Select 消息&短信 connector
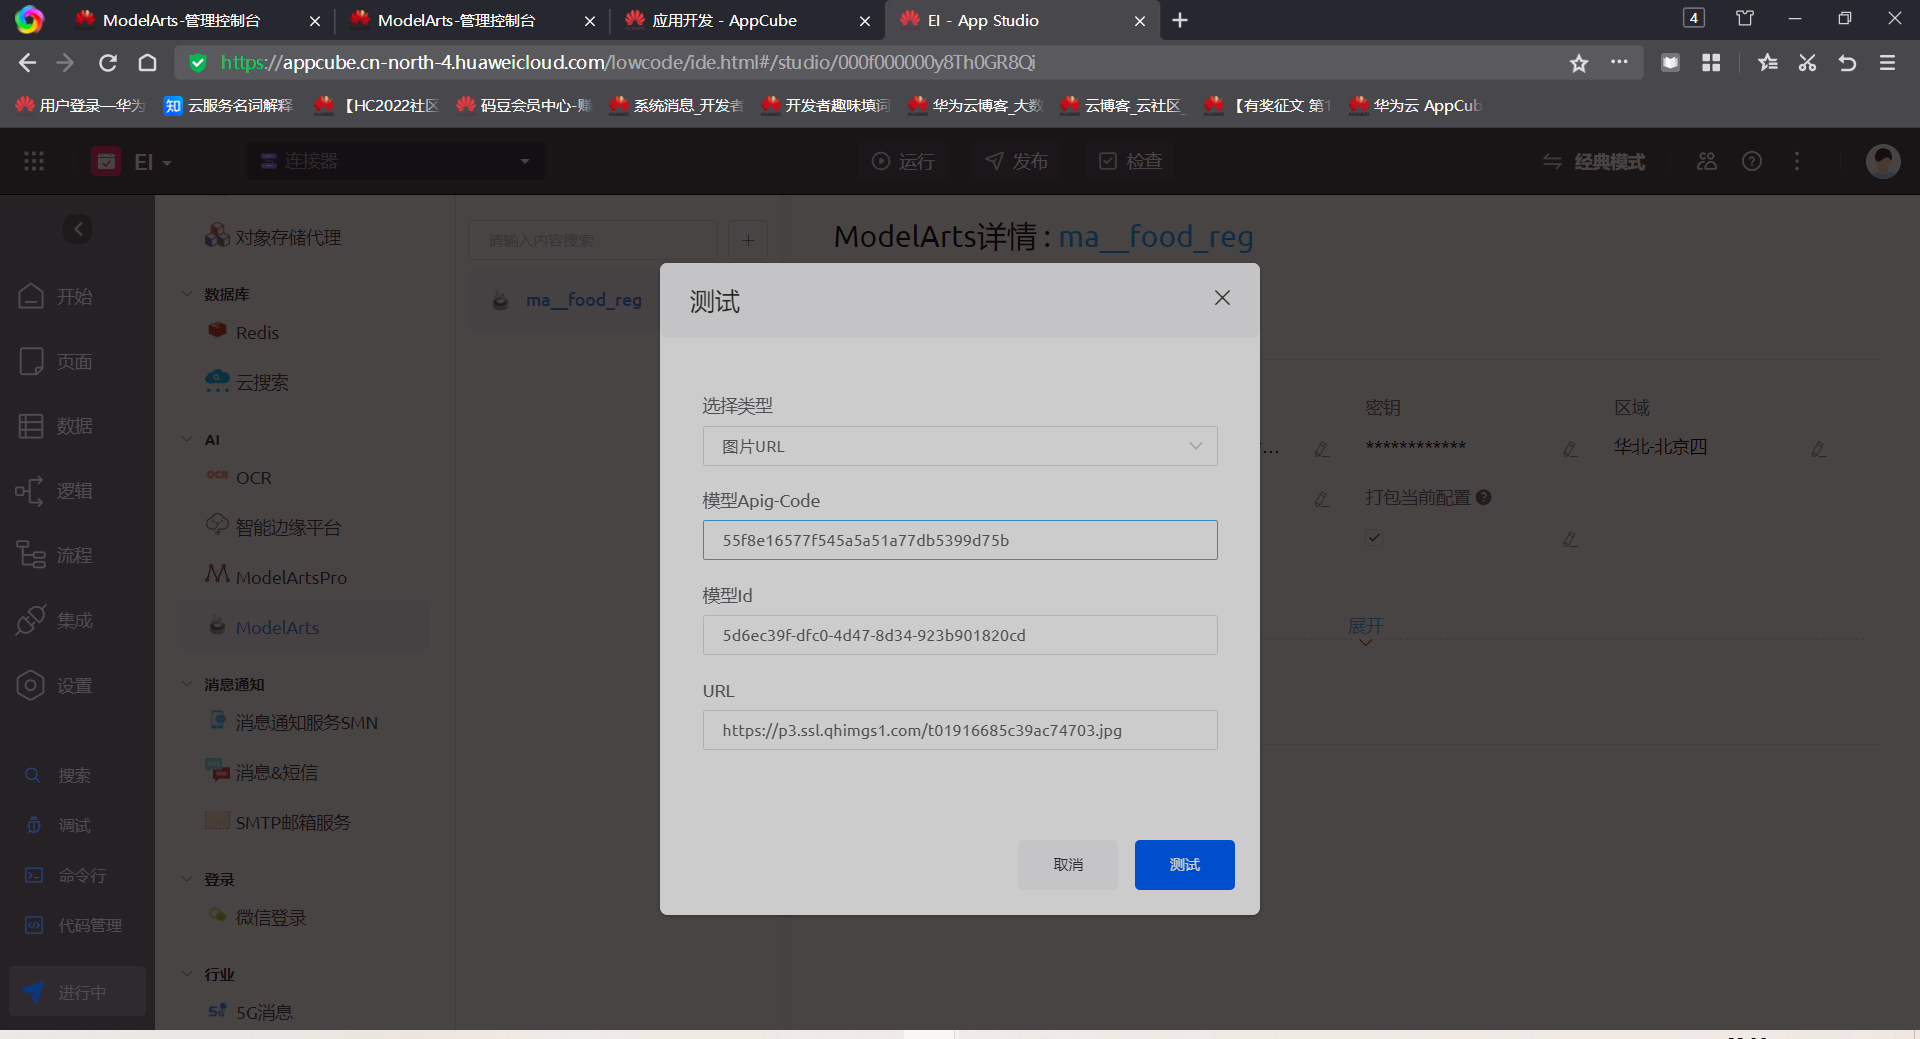 262,772
